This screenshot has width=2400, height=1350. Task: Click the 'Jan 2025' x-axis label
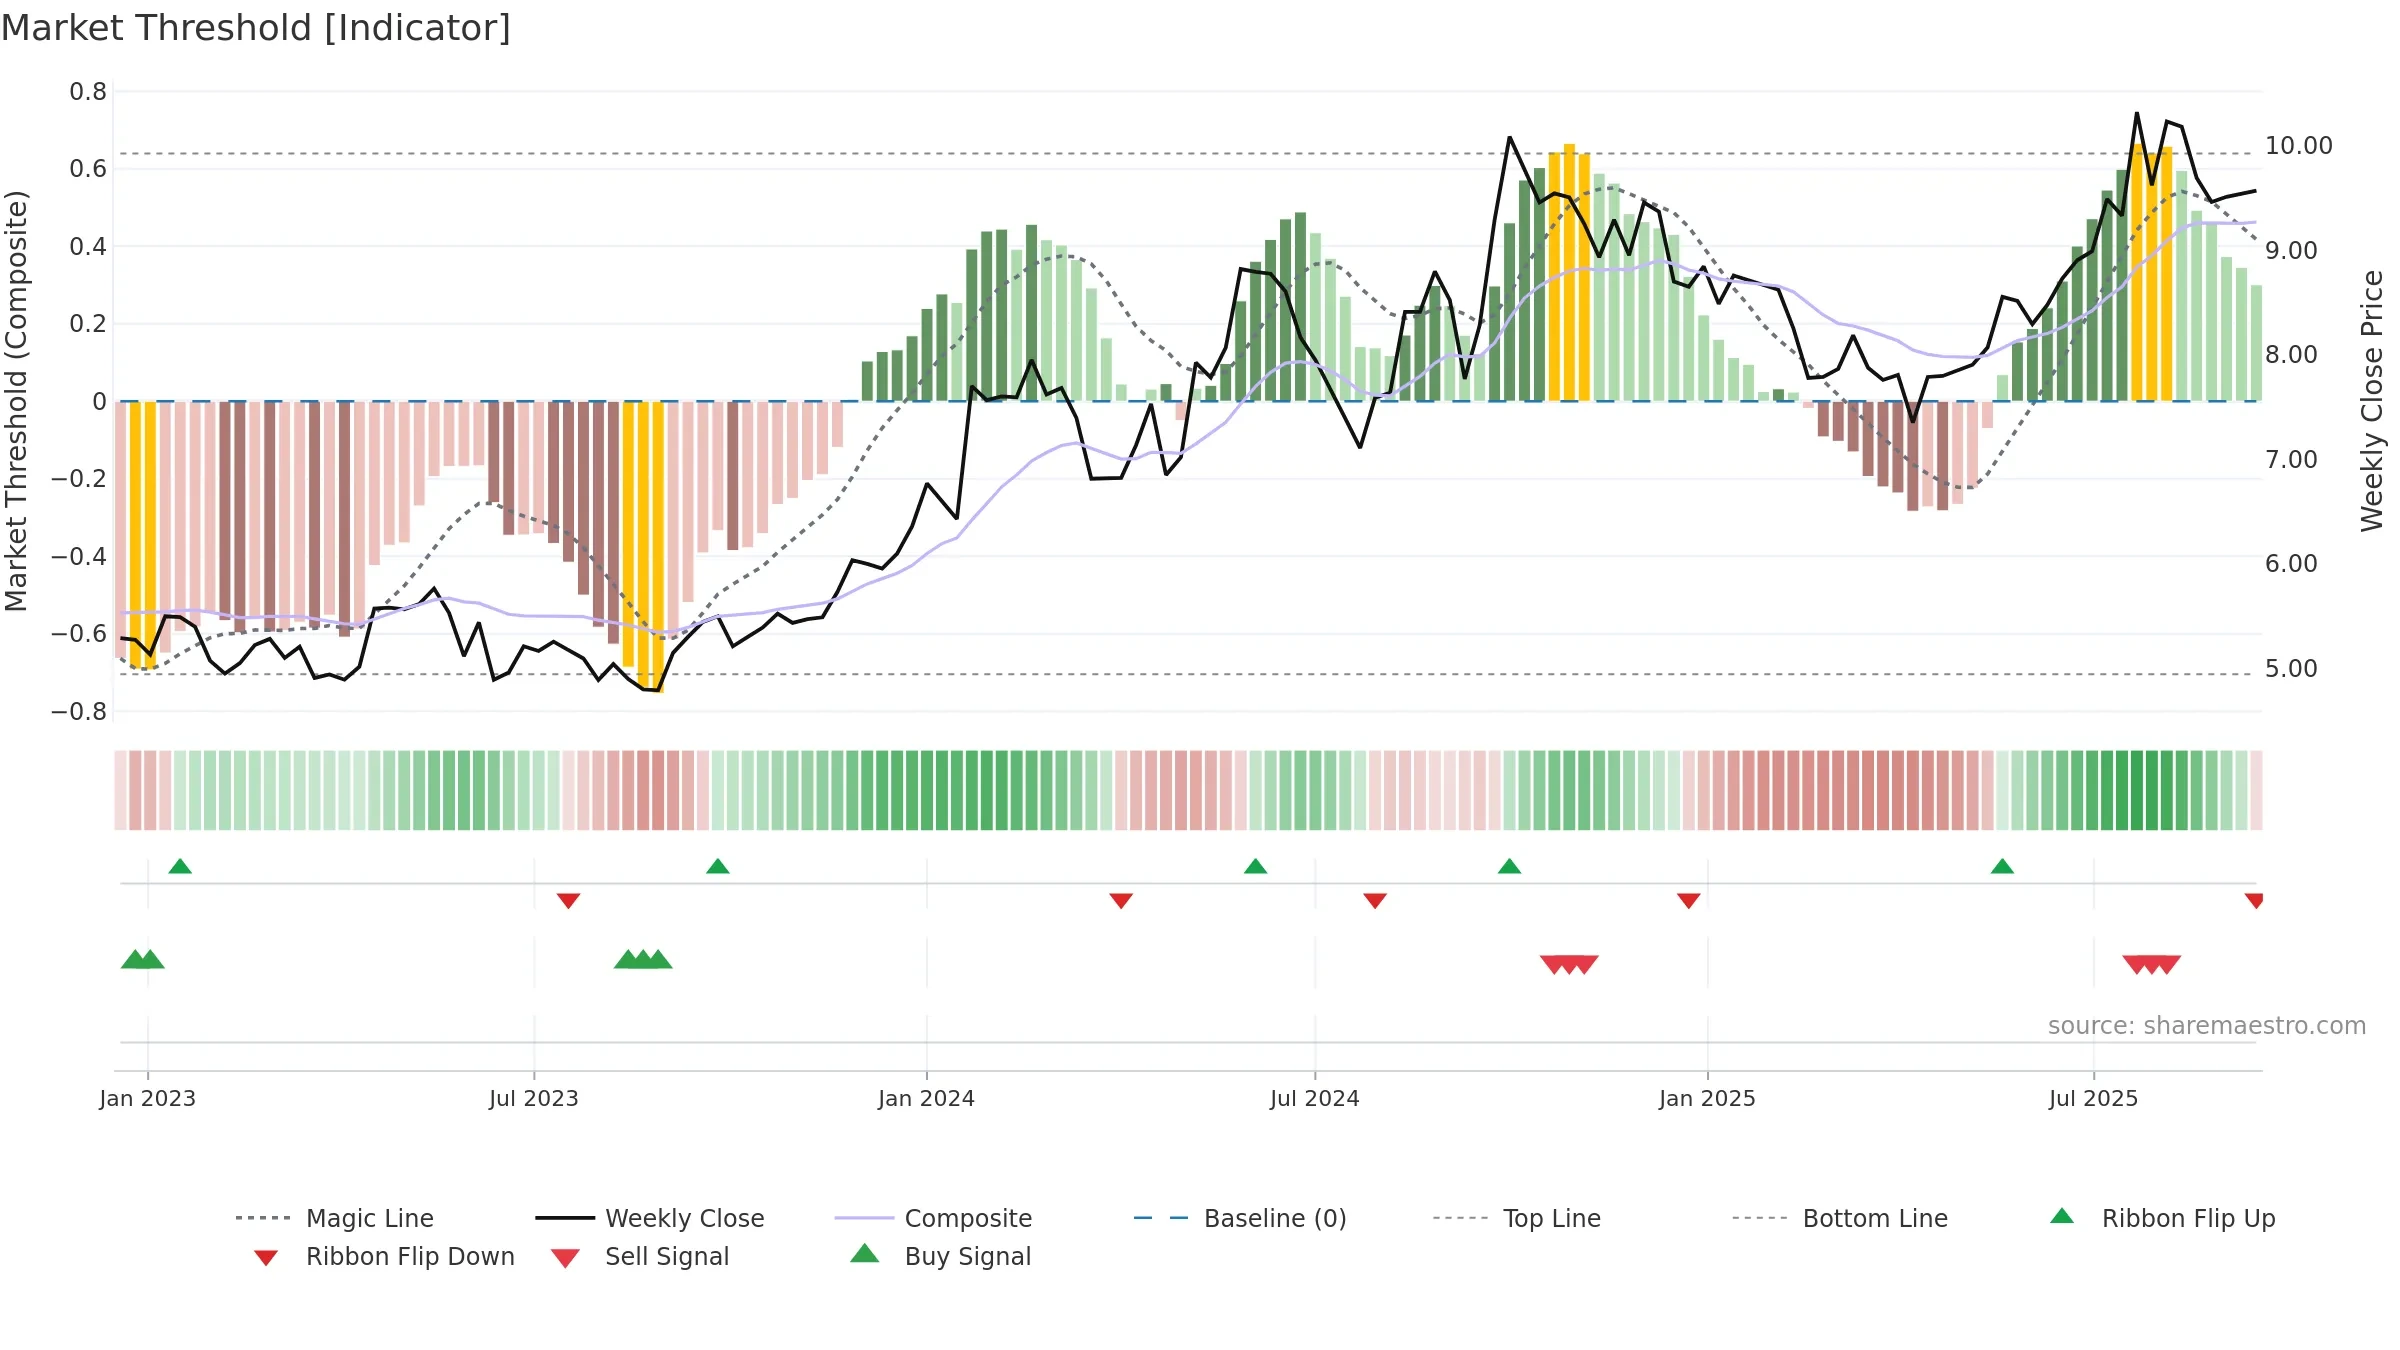1708,1098
